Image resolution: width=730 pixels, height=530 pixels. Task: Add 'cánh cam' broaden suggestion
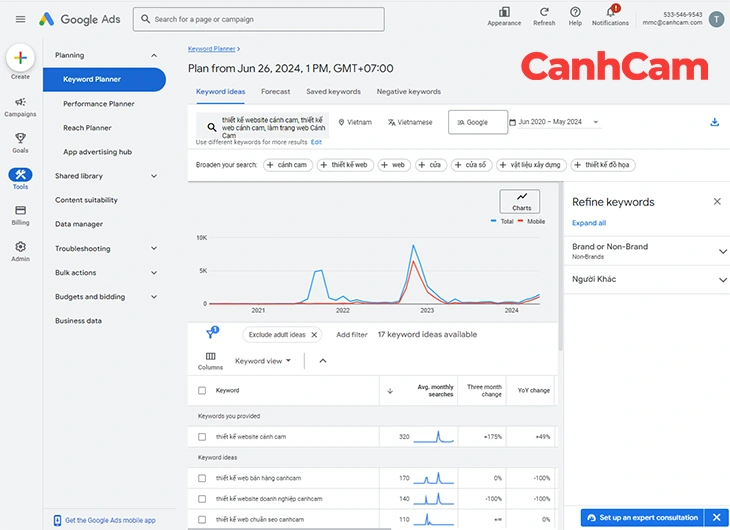click(288, 165)
